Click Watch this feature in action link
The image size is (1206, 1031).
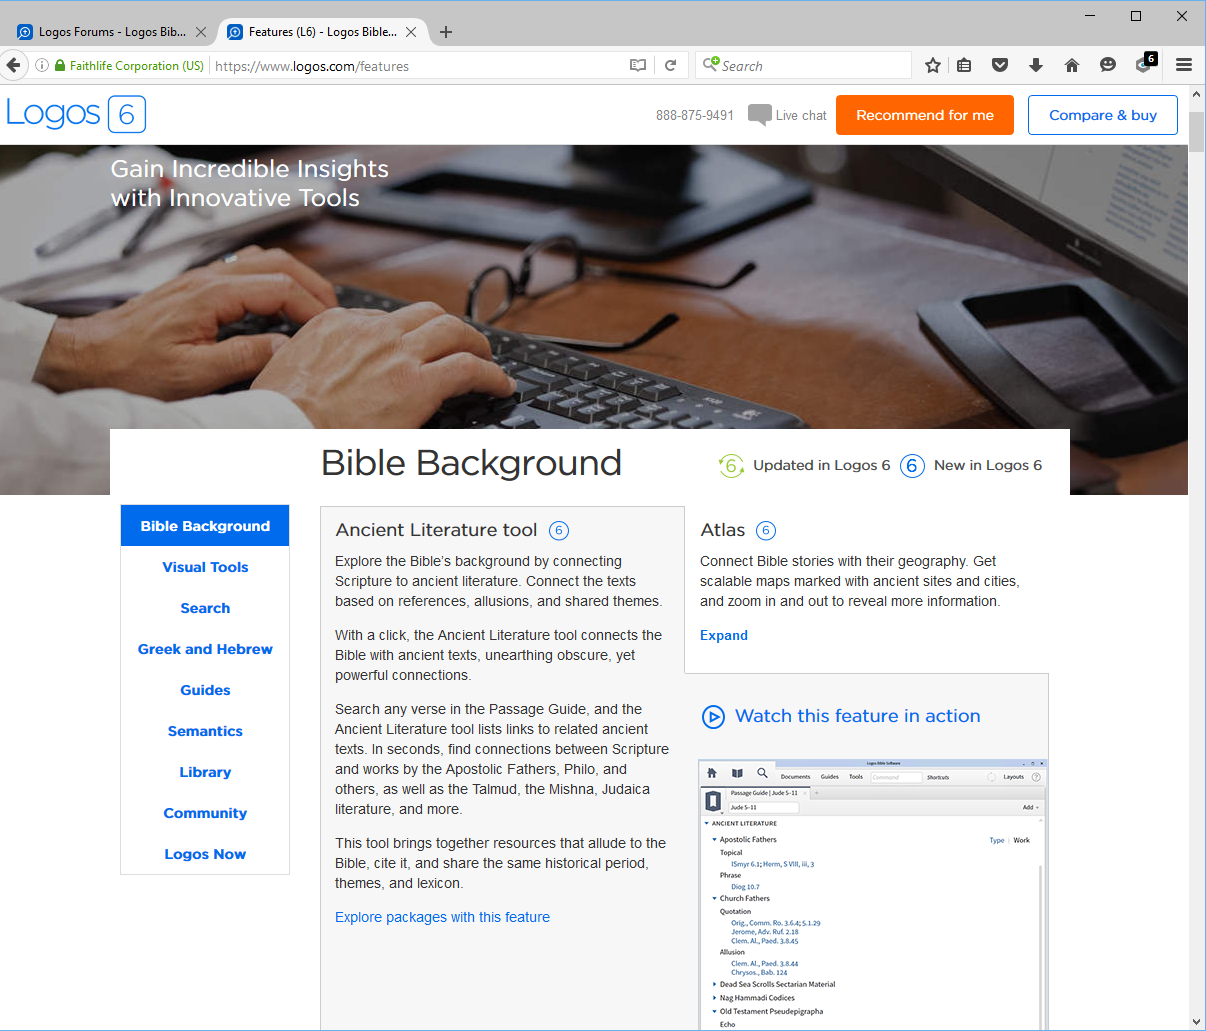click(x=858, y=716)
